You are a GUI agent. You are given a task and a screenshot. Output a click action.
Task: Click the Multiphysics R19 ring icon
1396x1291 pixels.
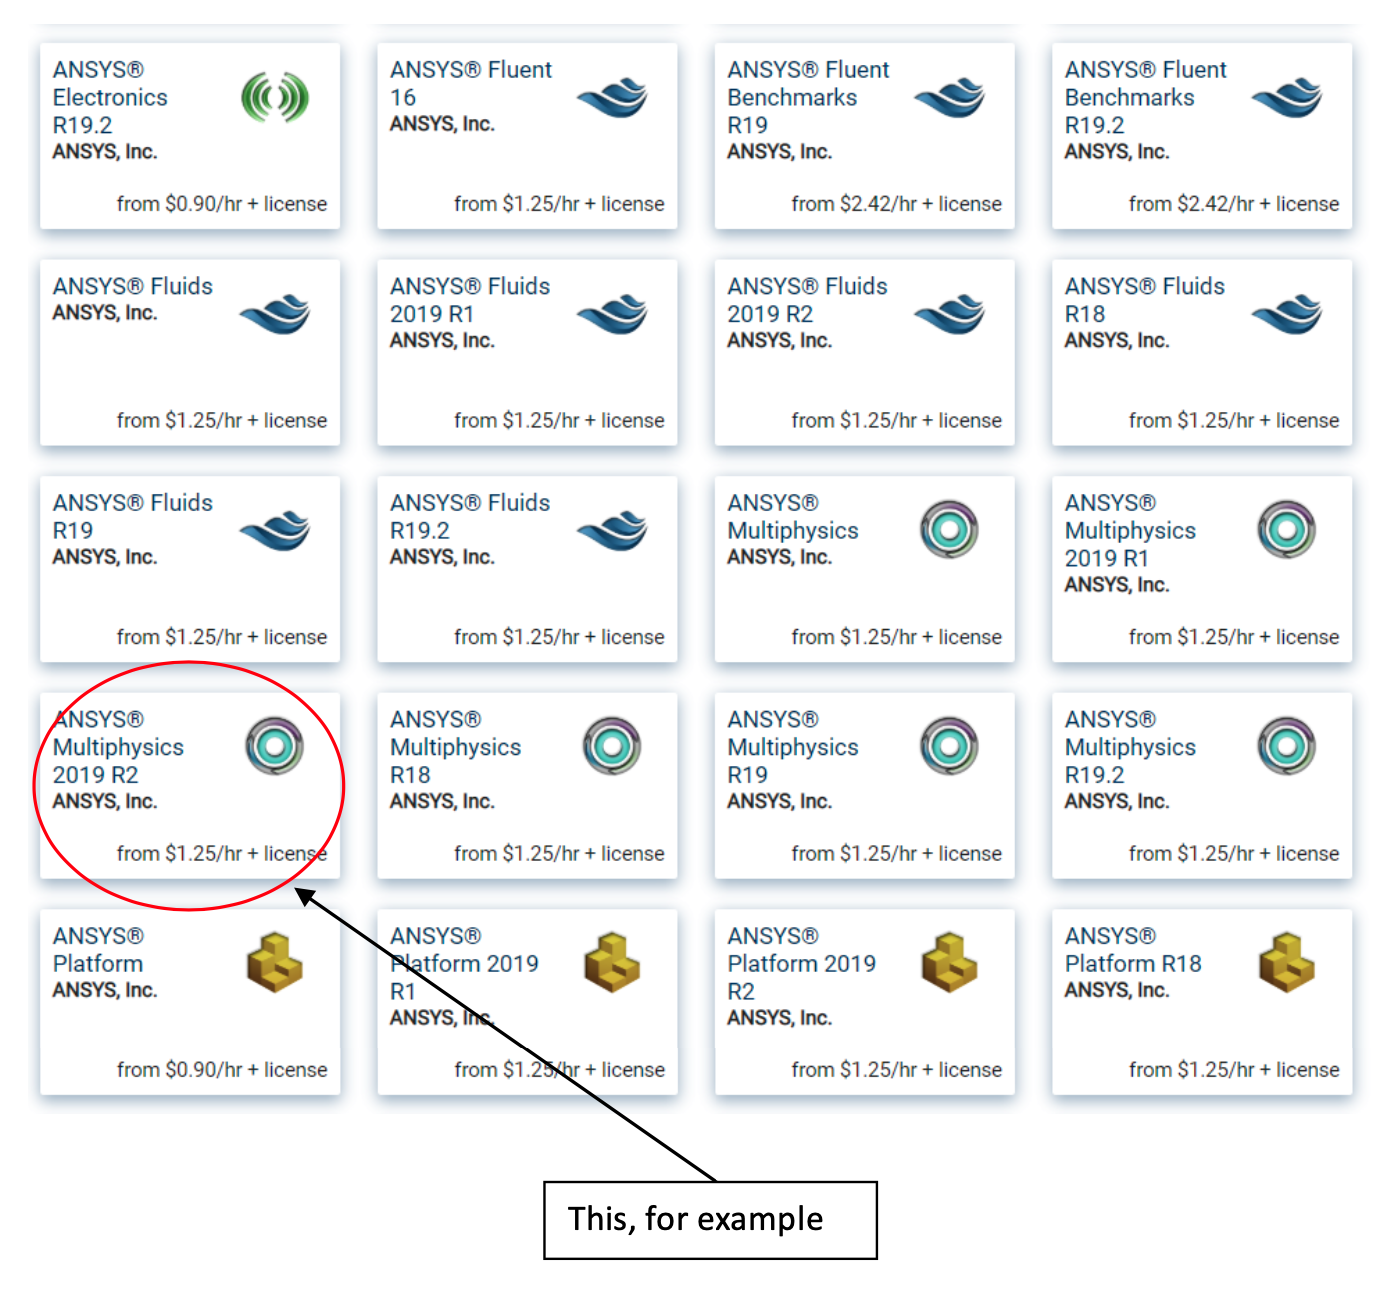949,746
